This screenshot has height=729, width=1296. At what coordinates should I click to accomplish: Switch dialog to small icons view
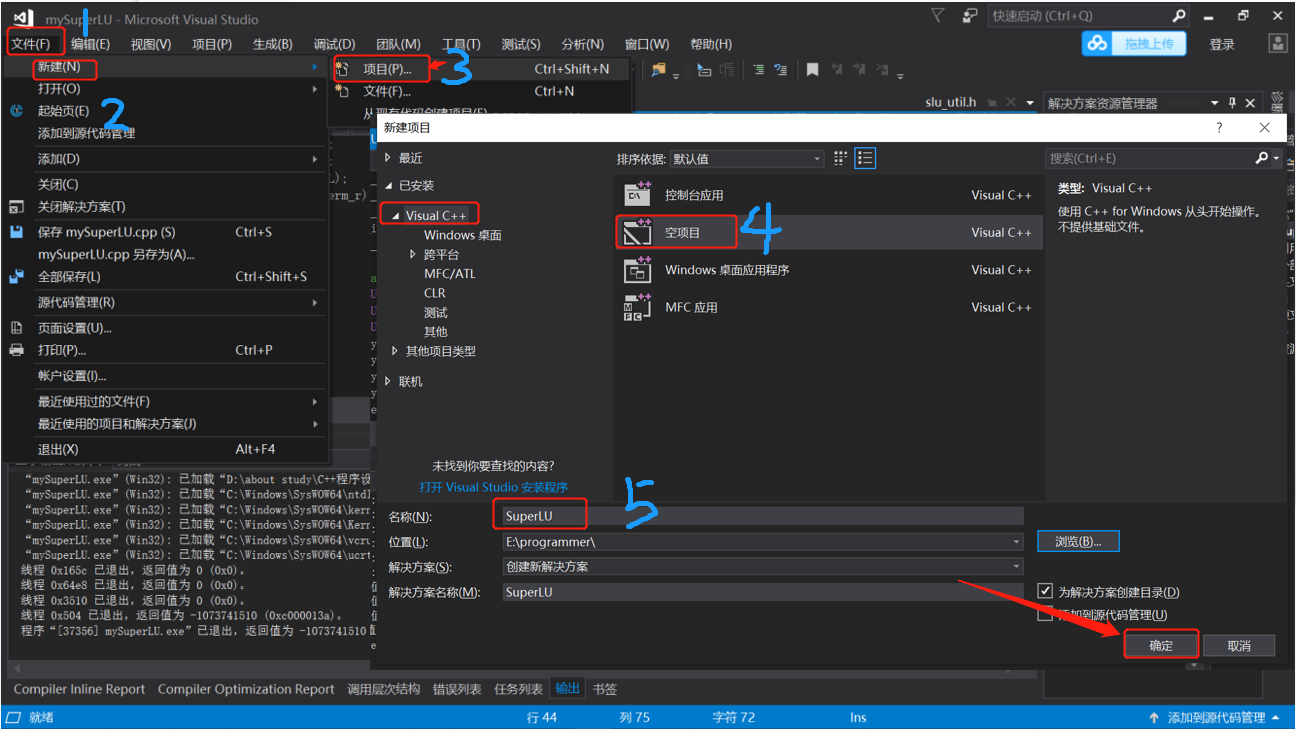point(840,158)
